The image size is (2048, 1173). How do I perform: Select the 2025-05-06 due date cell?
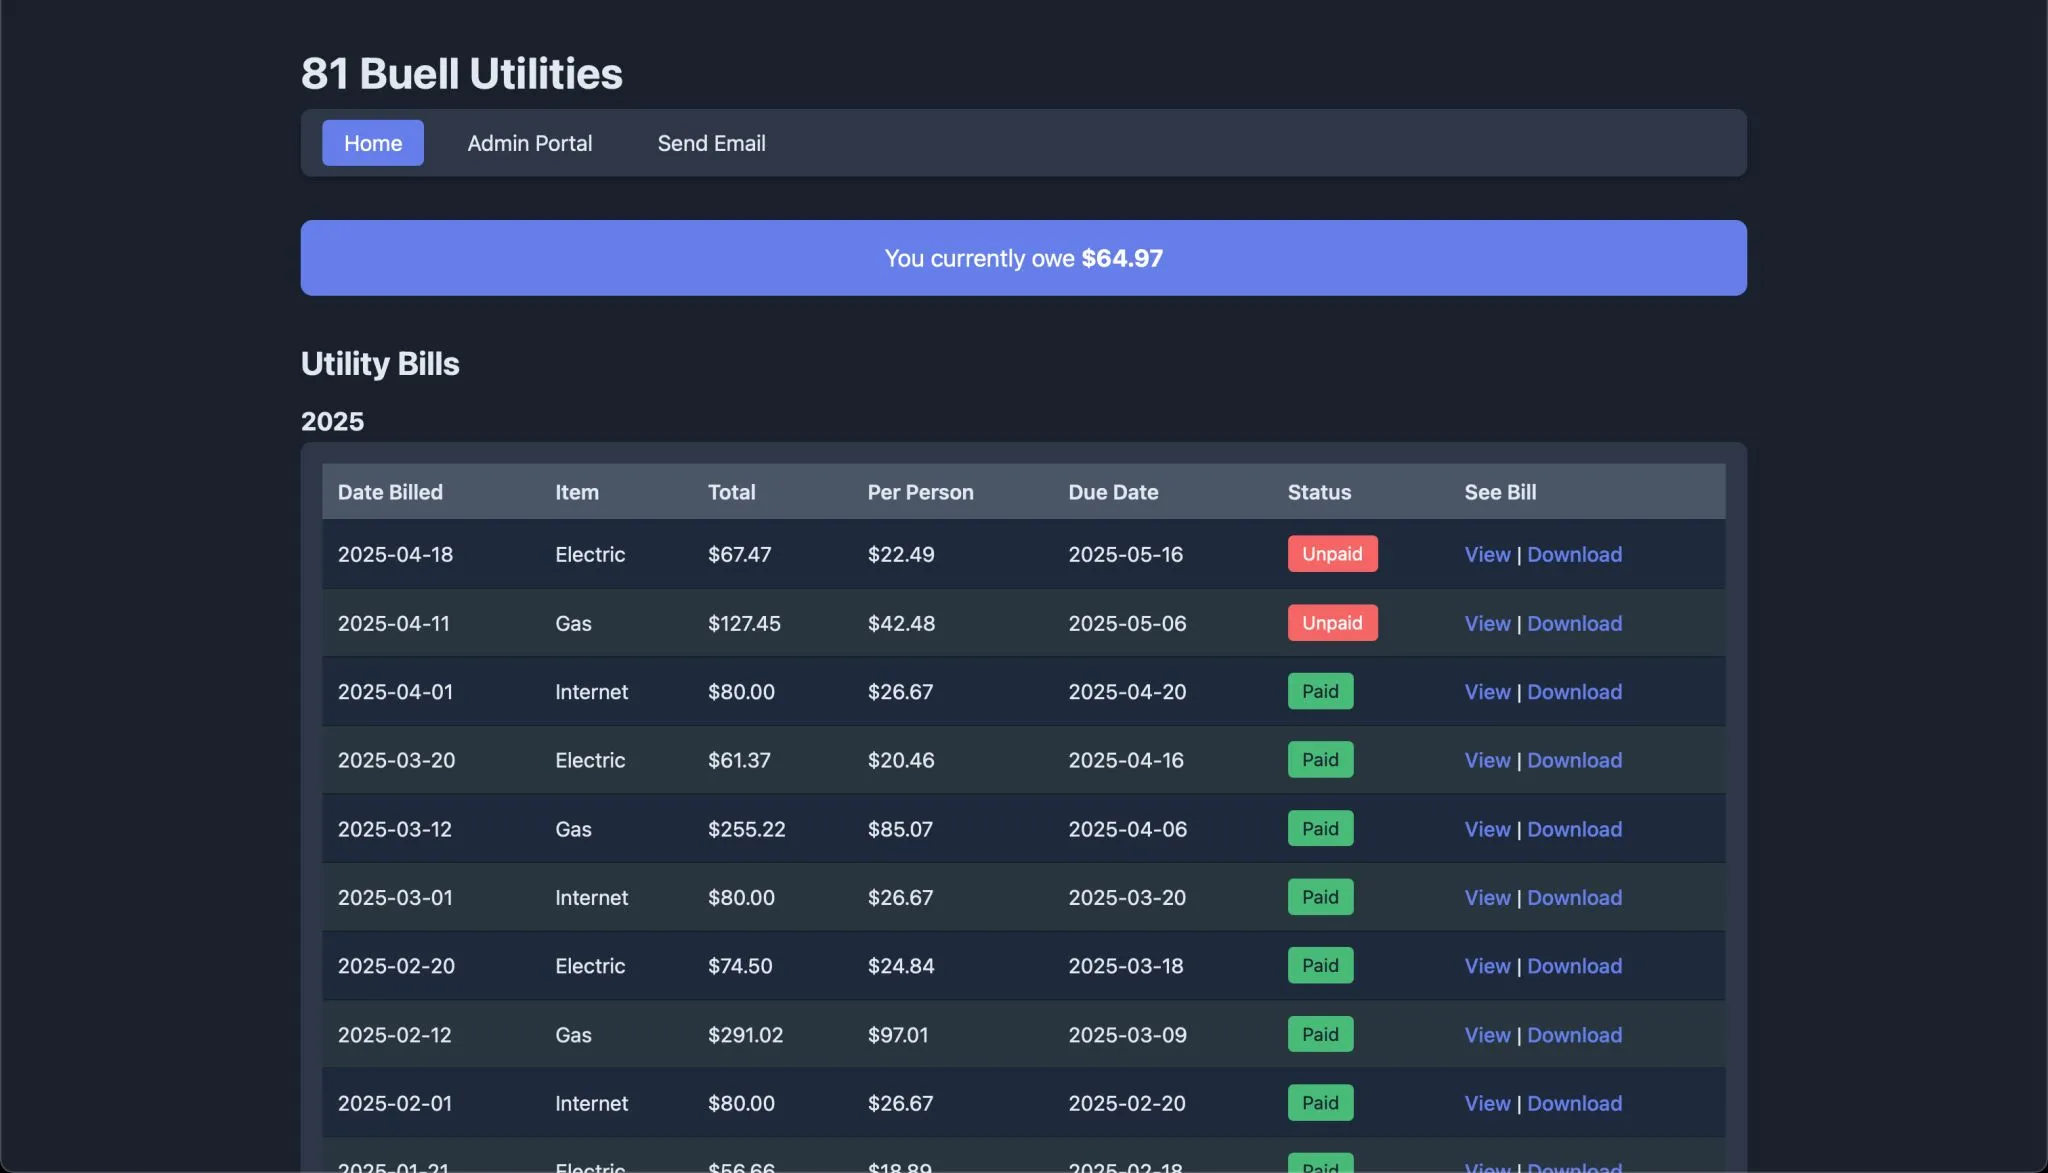[1127, 623]
